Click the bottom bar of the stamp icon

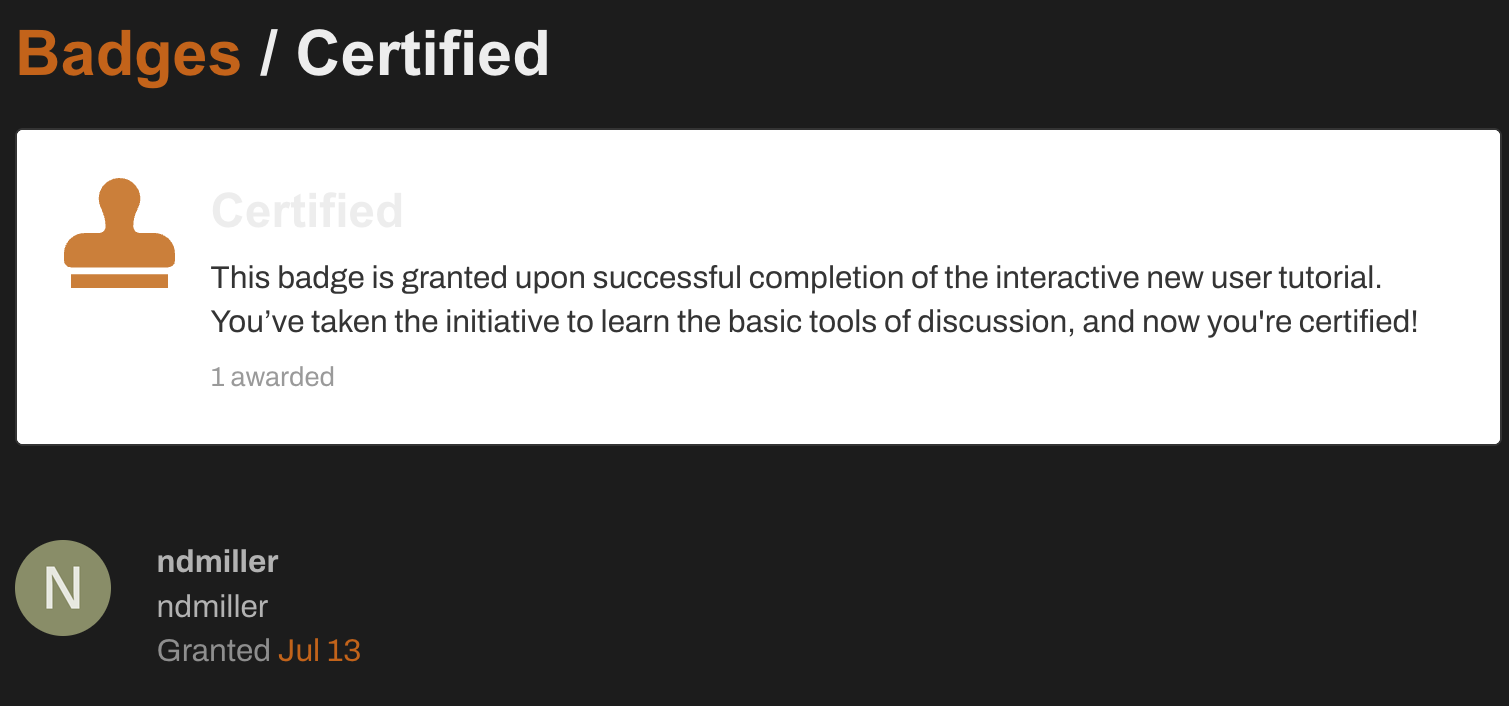pyautogui.click(x=119, y=281)
